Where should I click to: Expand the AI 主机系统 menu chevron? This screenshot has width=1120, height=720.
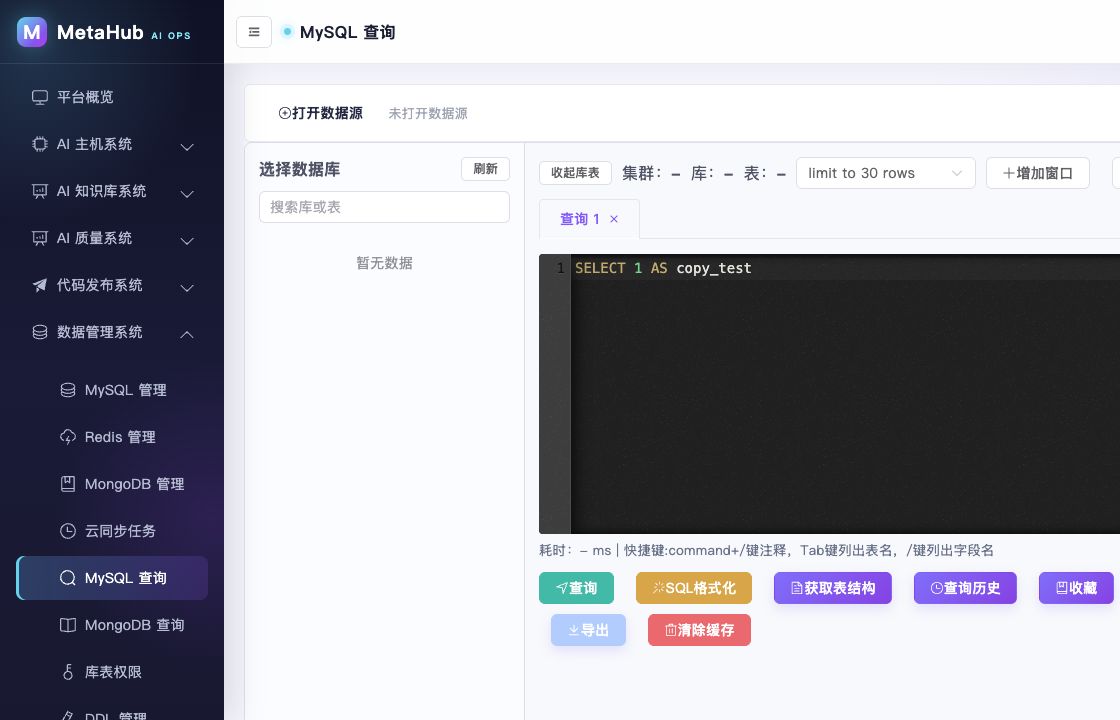187,146
